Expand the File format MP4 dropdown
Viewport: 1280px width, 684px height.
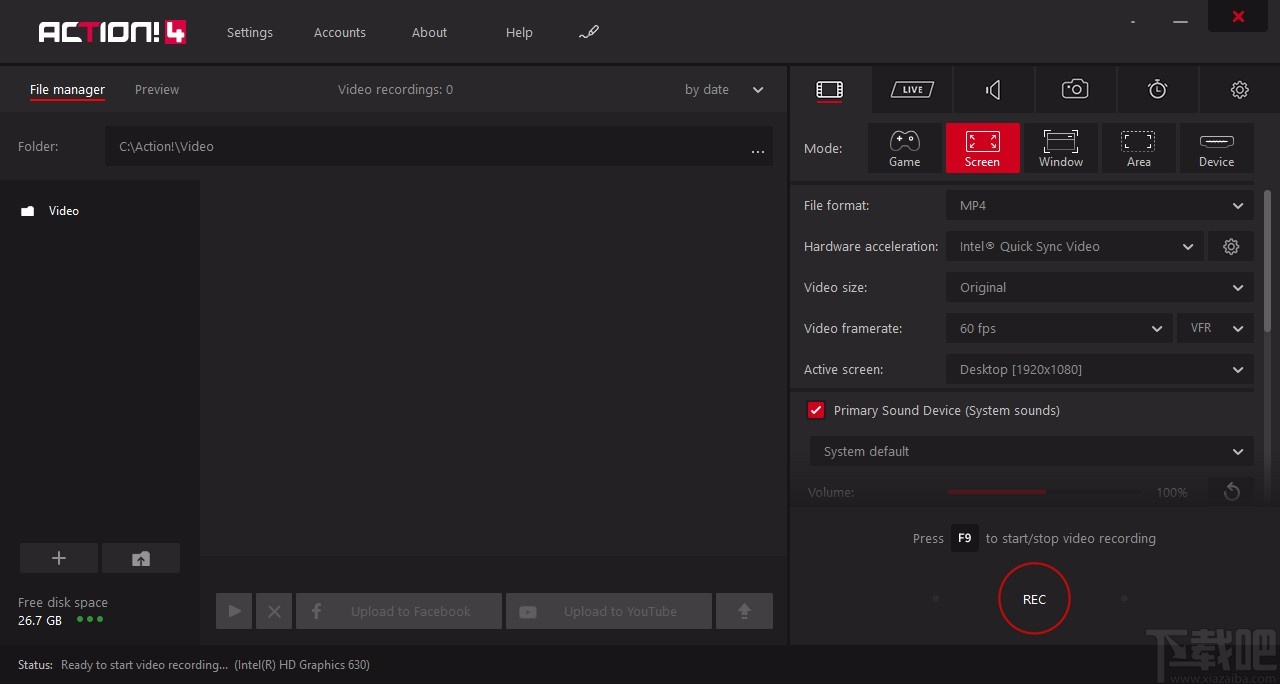[x=1100, y=205]
